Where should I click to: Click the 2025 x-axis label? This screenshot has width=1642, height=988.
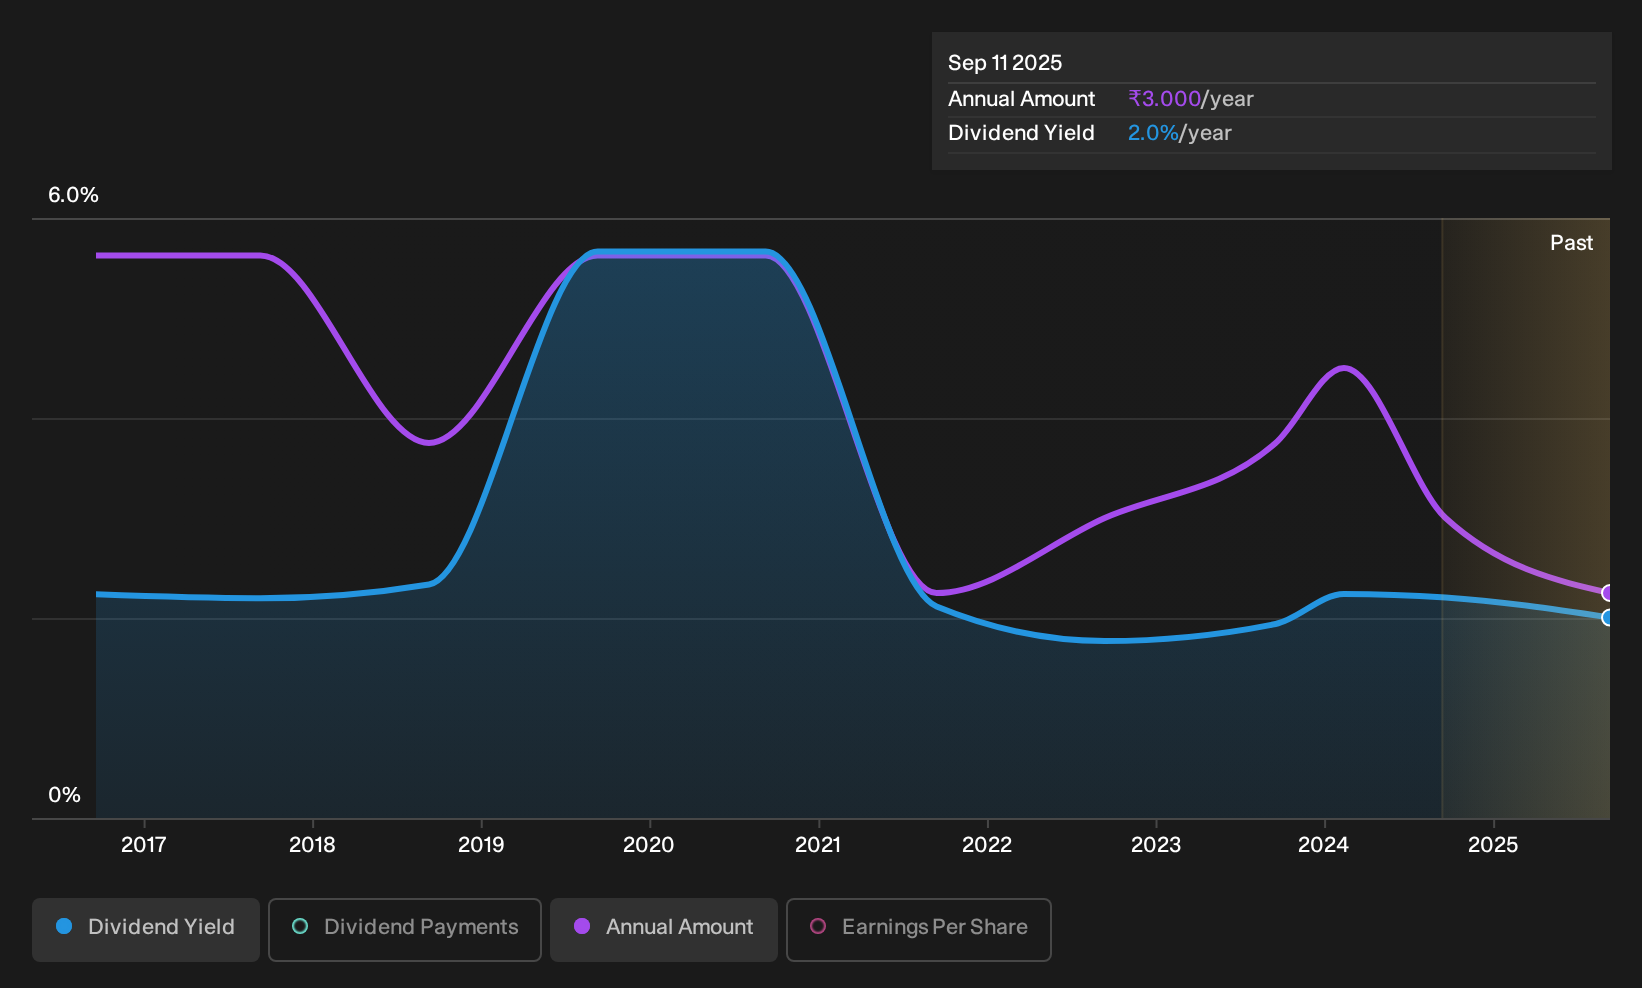[1493, 845]
